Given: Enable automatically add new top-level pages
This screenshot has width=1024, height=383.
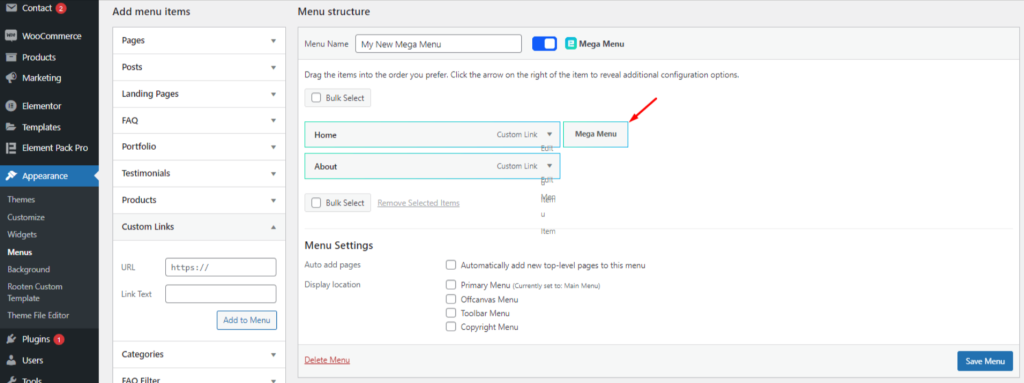Looking at the screenshot, I should (451, 265).
